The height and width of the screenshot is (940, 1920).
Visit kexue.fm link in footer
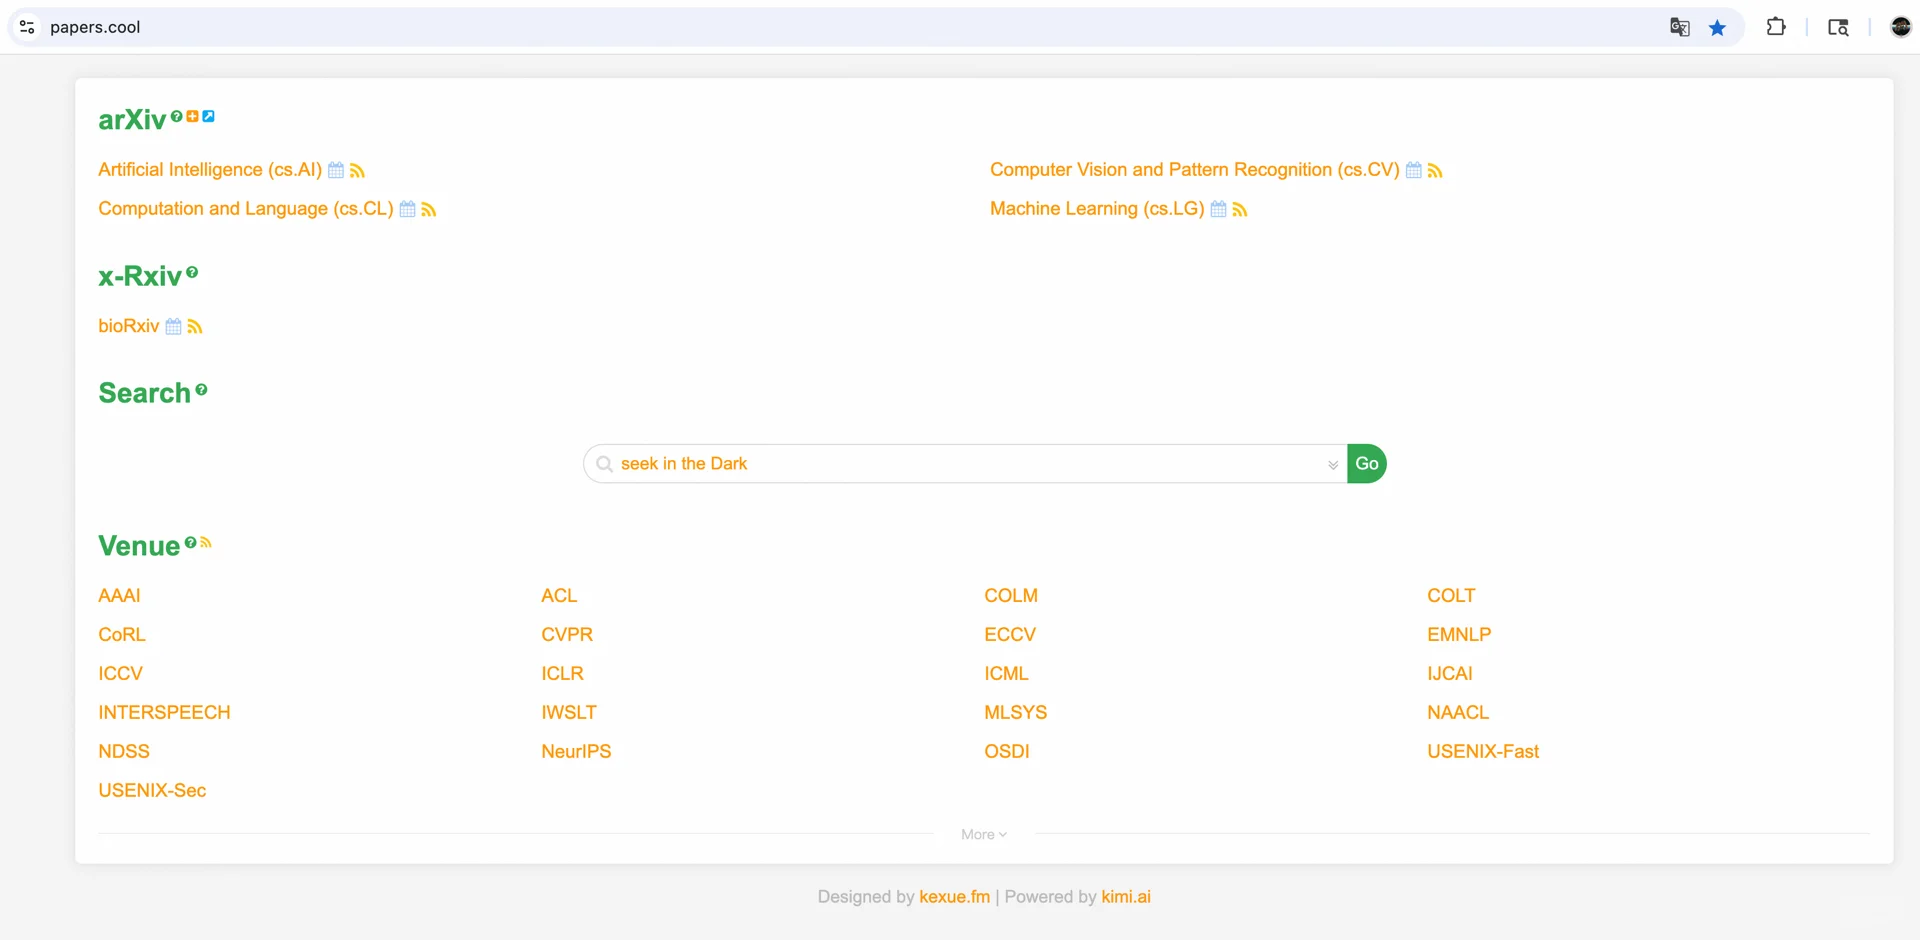click(954, 897)
